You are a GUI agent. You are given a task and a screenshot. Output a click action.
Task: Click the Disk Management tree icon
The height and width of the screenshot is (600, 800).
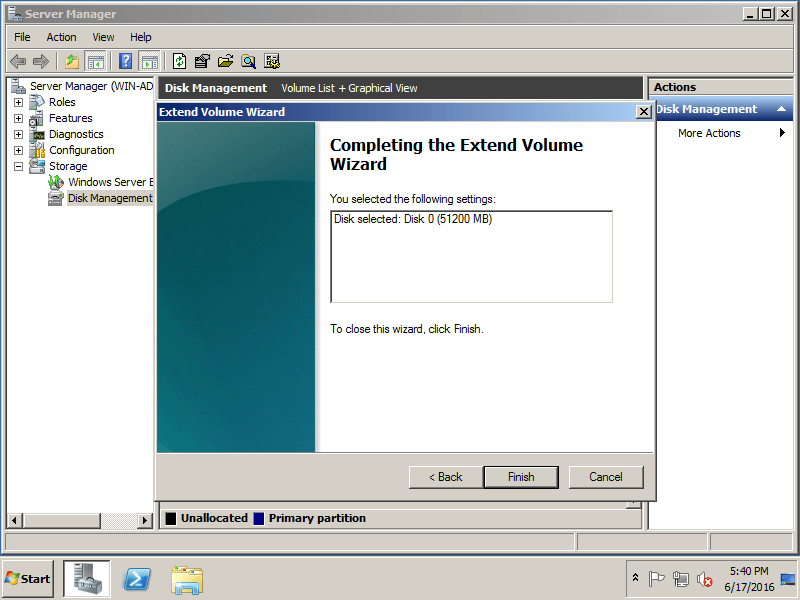pyautogui.click(x=56, y=198)
